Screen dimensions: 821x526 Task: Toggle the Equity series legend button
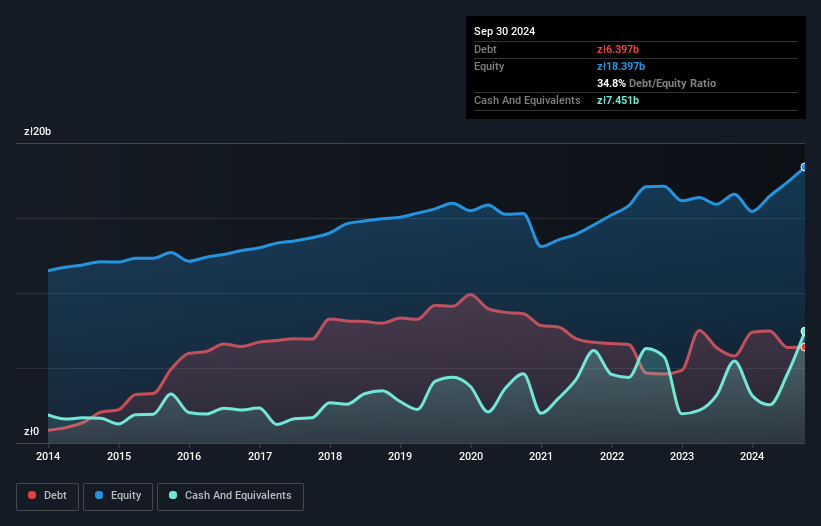pyautogui.click(x=118, y=496)
